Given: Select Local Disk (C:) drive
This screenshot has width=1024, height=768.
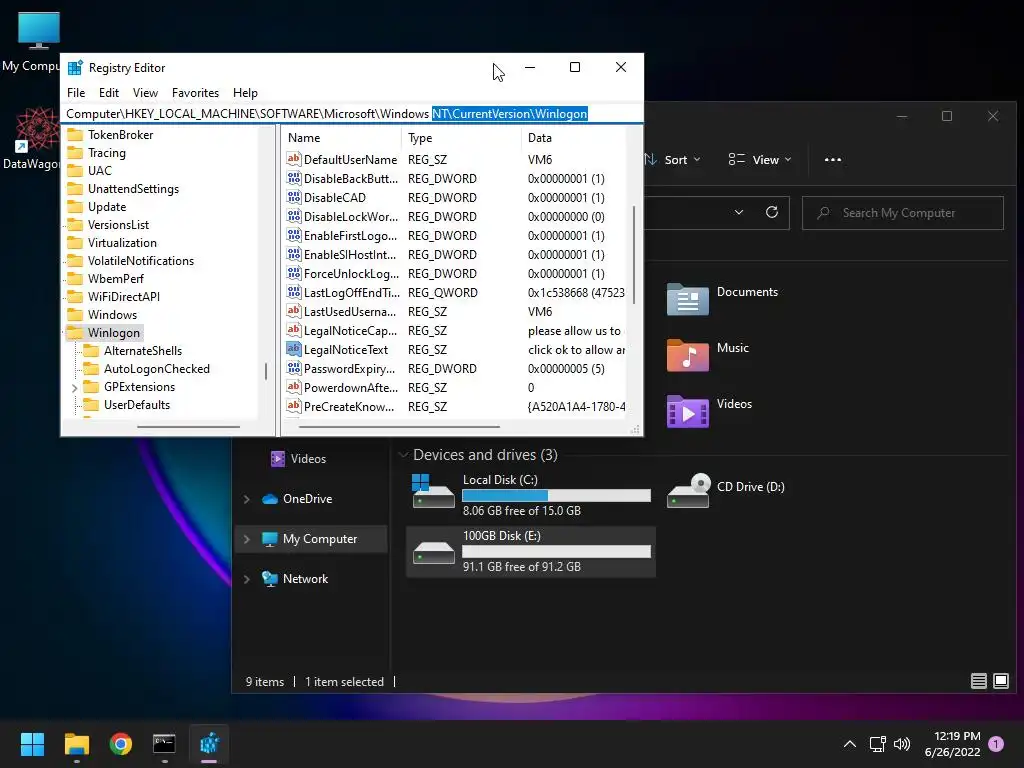Looking at the screenshot, I should click(x=531, y=495).
